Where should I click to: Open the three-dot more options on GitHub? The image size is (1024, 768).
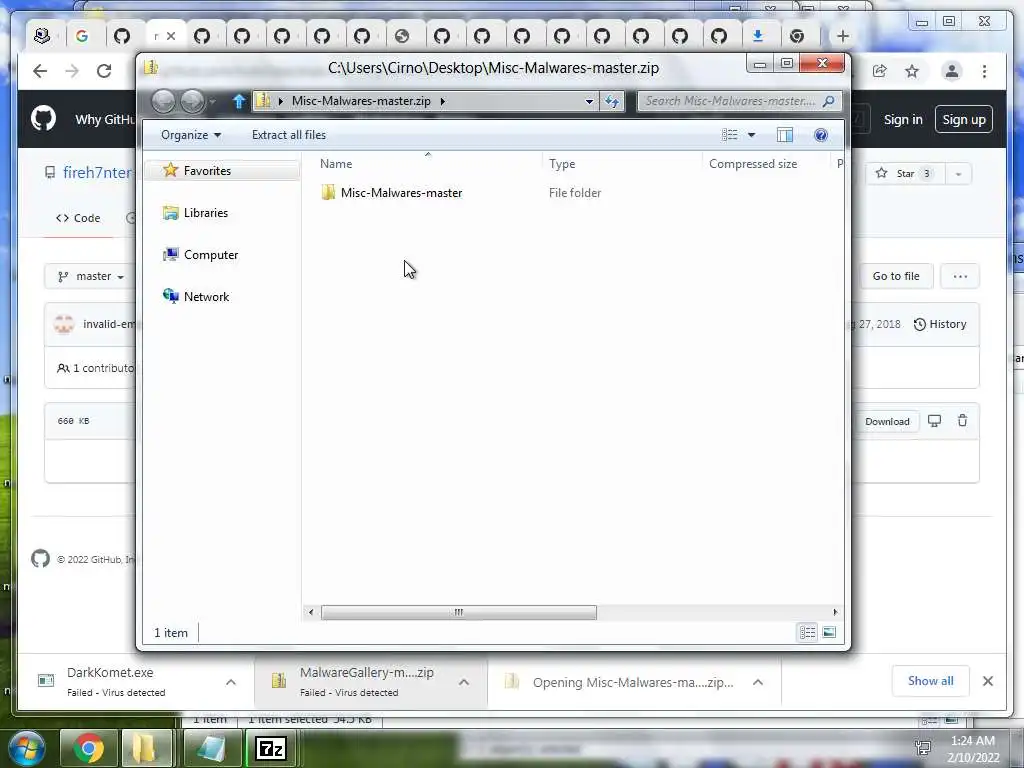pos(960,276)
